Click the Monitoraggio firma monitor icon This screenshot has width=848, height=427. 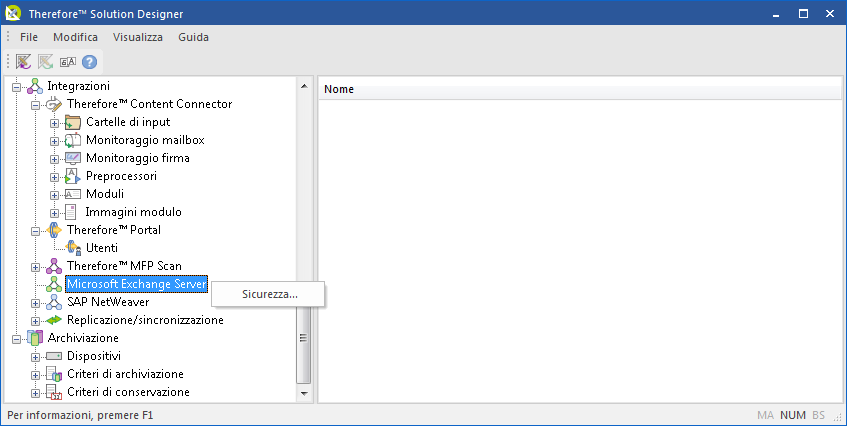tap(72, 158)
